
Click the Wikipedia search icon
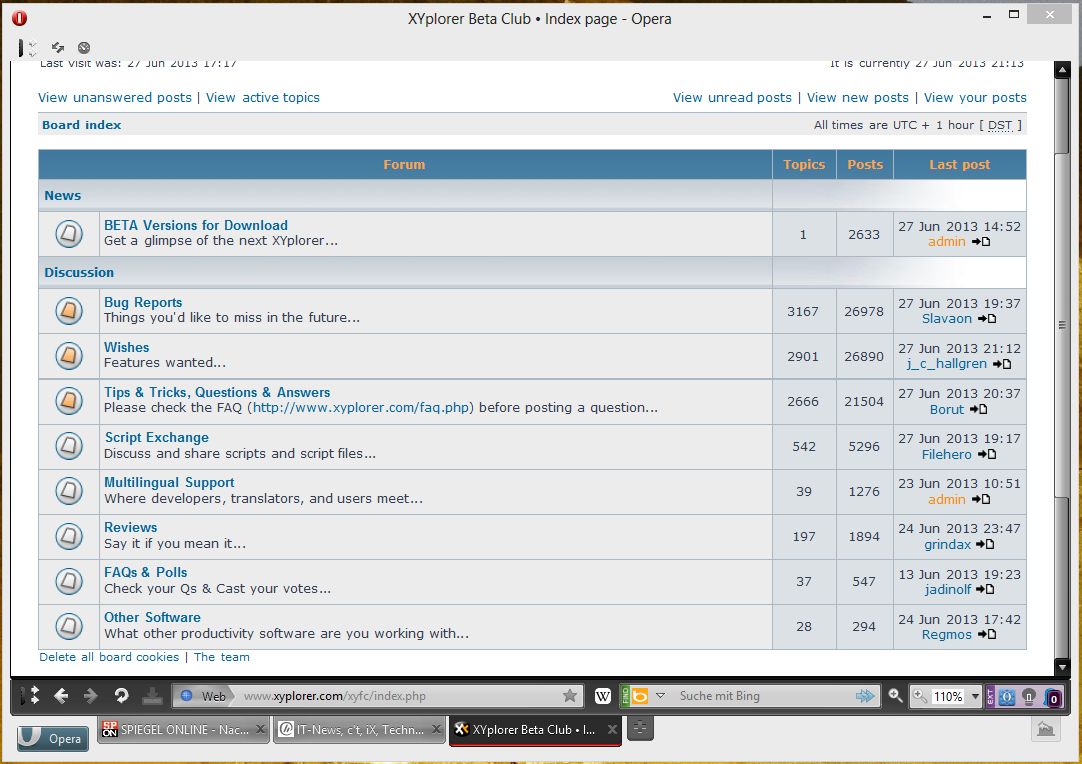click(603, 696)
